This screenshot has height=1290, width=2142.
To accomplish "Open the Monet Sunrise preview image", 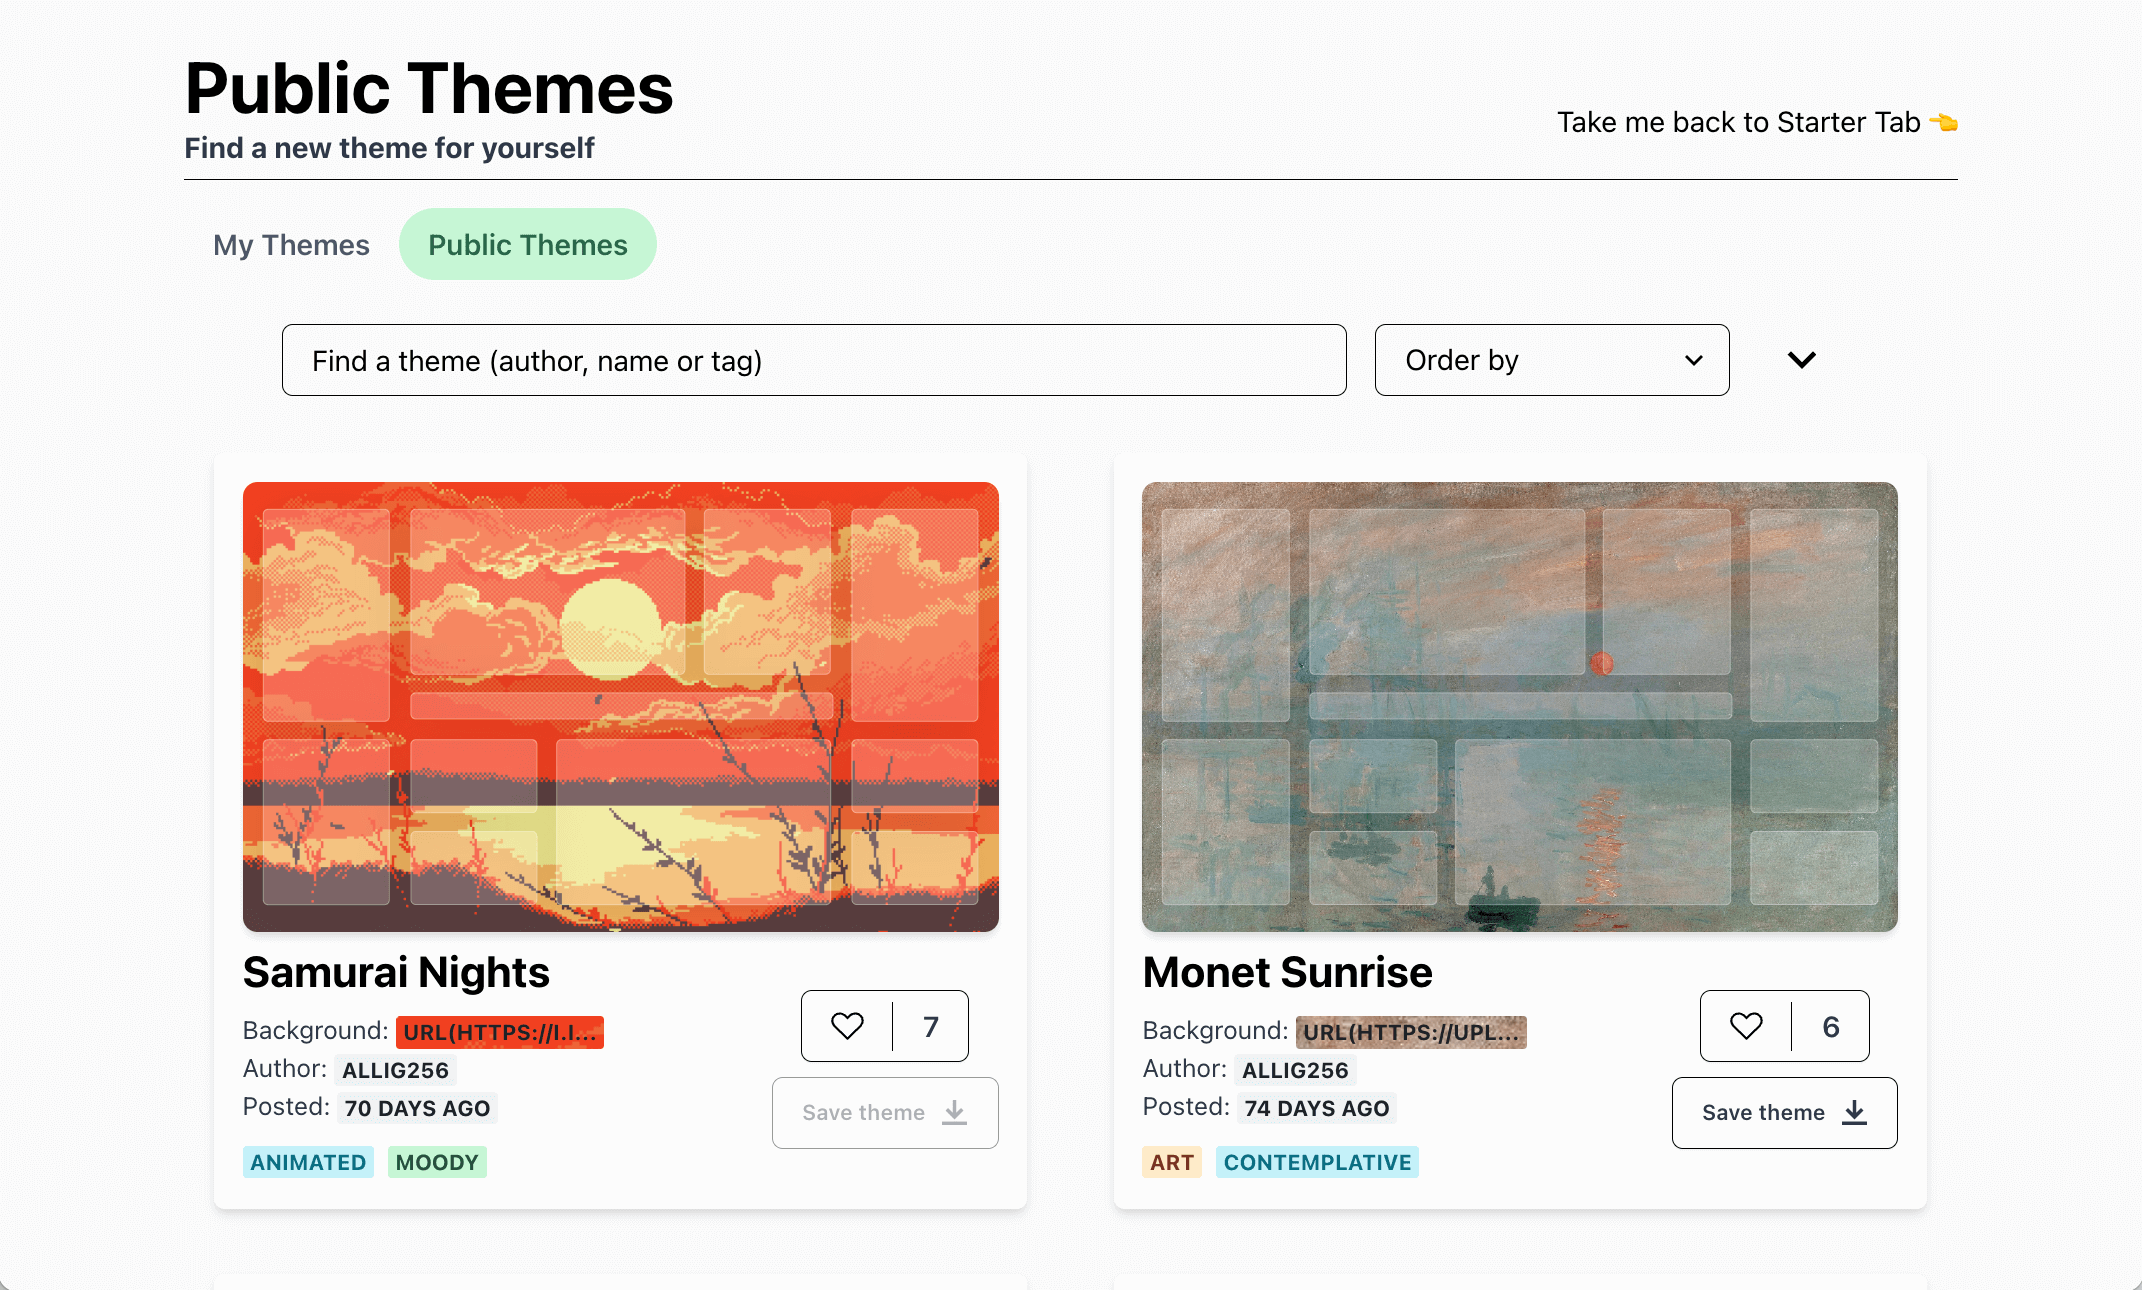I will (1519, 706).
